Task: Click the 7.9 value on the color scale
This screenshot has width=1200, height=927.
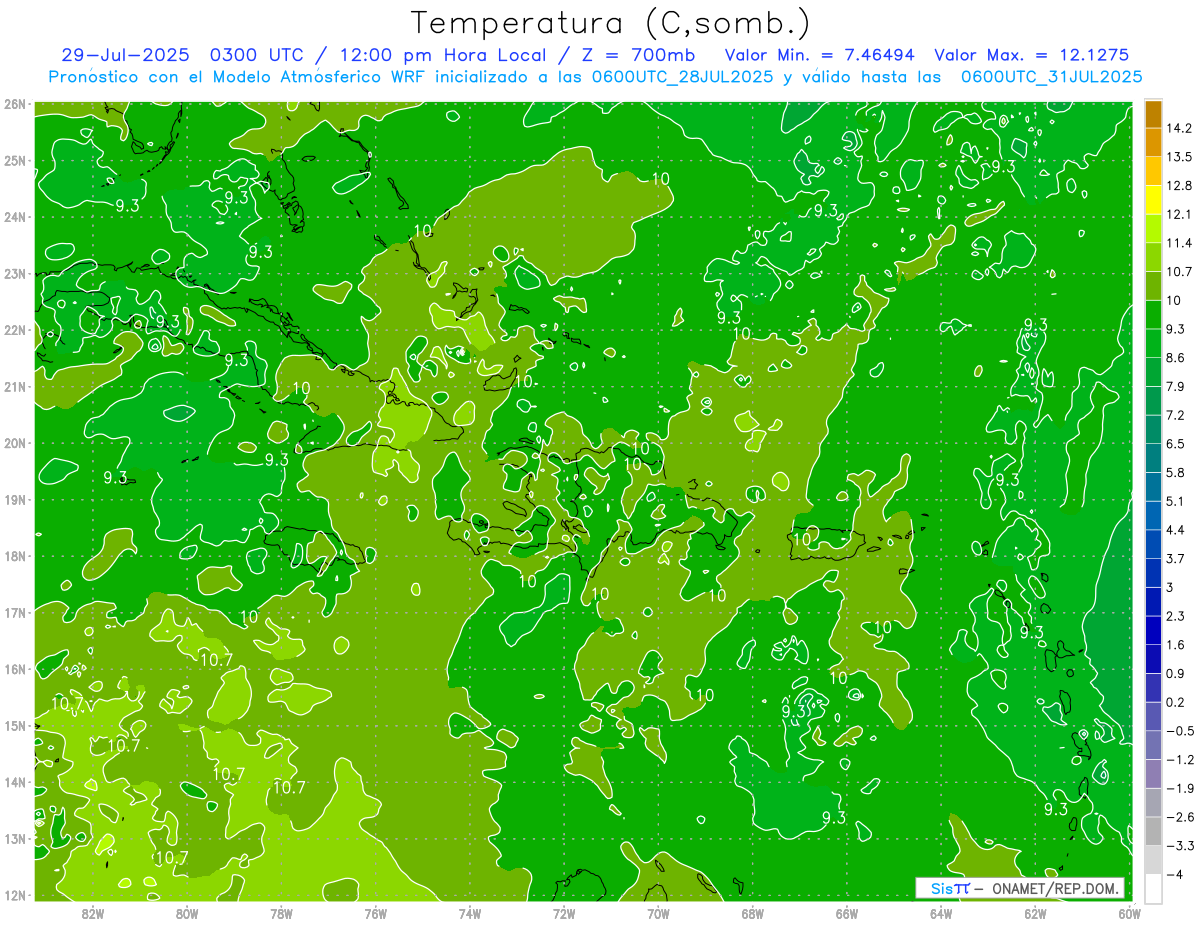Action: (x=1176, y=386)
